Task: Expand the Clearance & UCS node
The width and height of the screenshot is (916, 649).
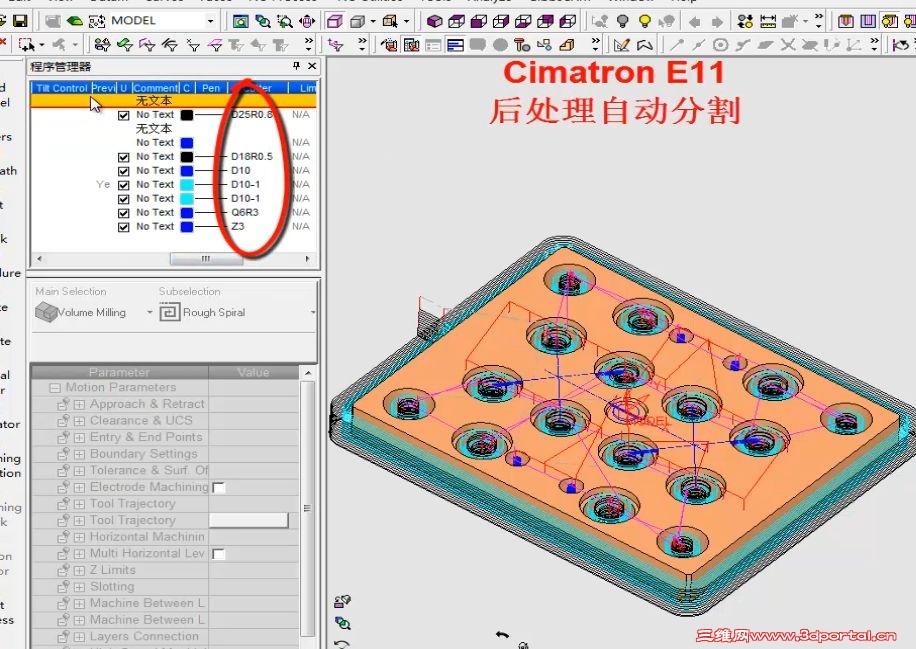Action: click(x=79, y=421)
